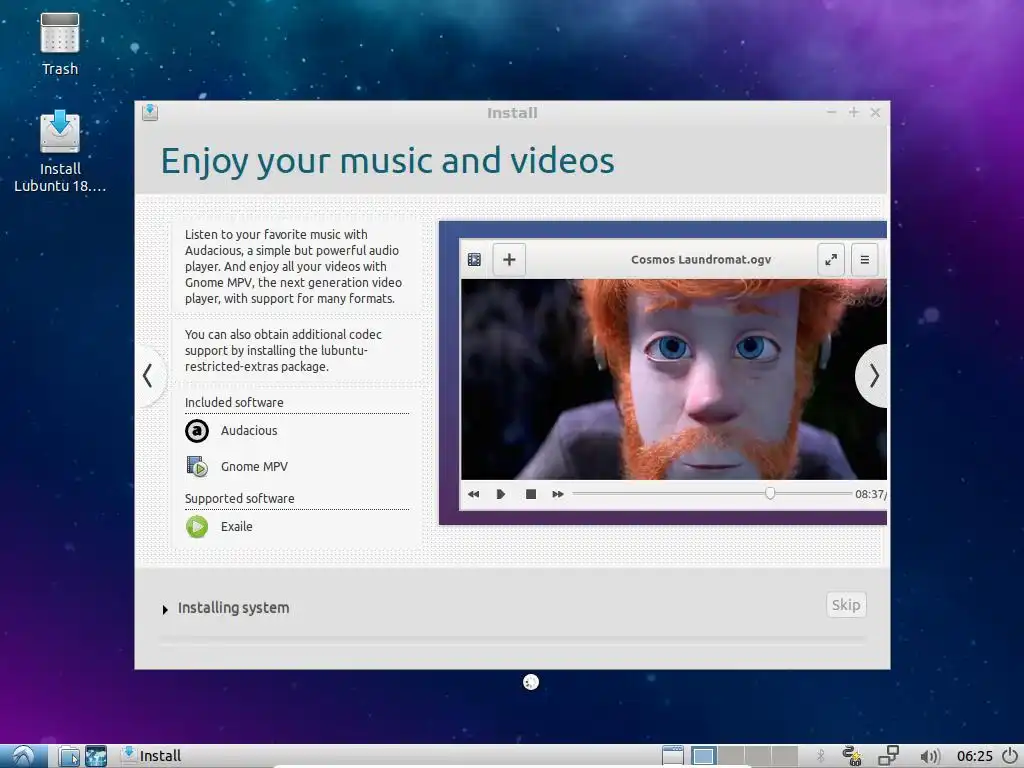Open the Lubuntu start menu
This screenshot has width=1024, height=768.
[24, 756]
